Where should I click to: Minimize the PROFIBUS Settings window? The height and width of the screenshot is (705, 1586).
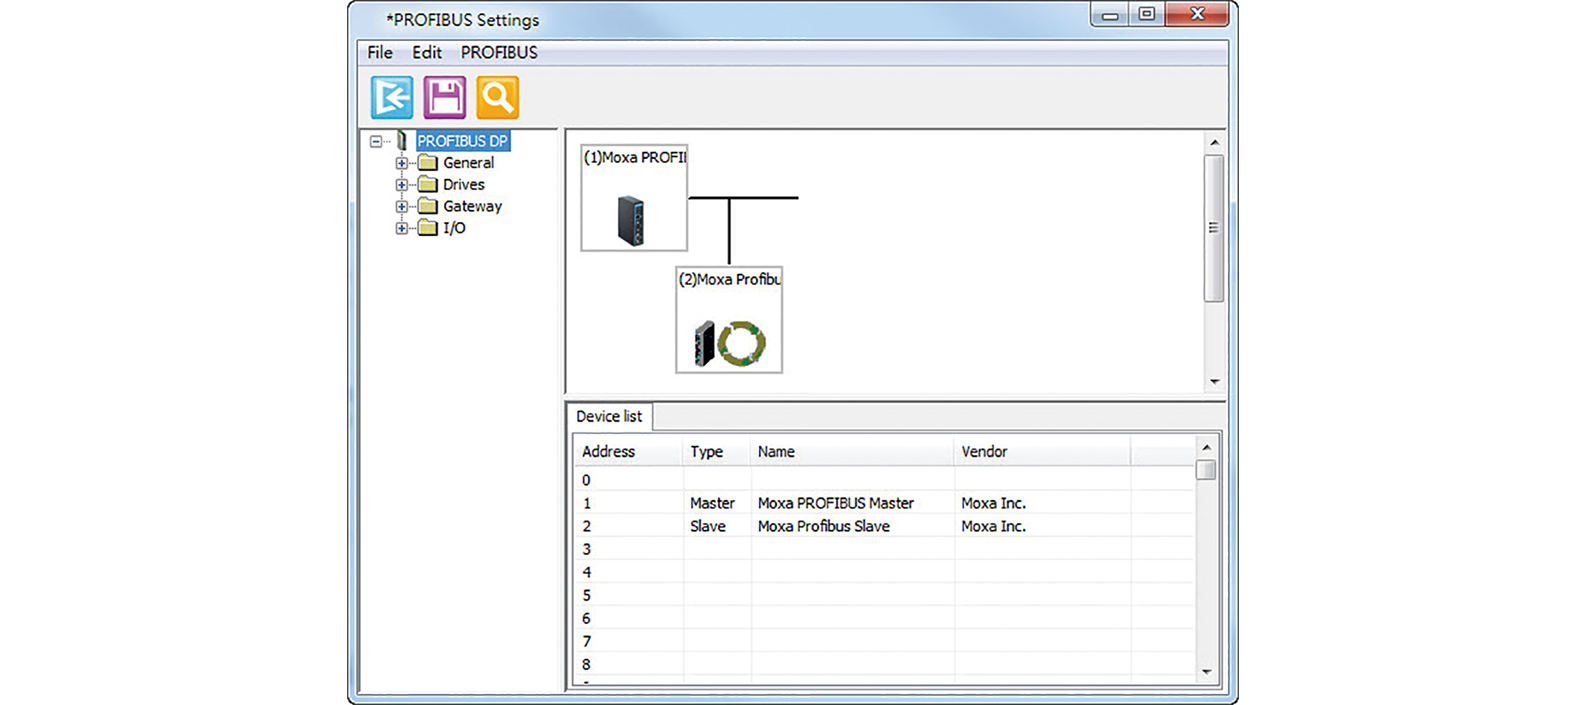pyautogui.click(x=1110, y=15)
